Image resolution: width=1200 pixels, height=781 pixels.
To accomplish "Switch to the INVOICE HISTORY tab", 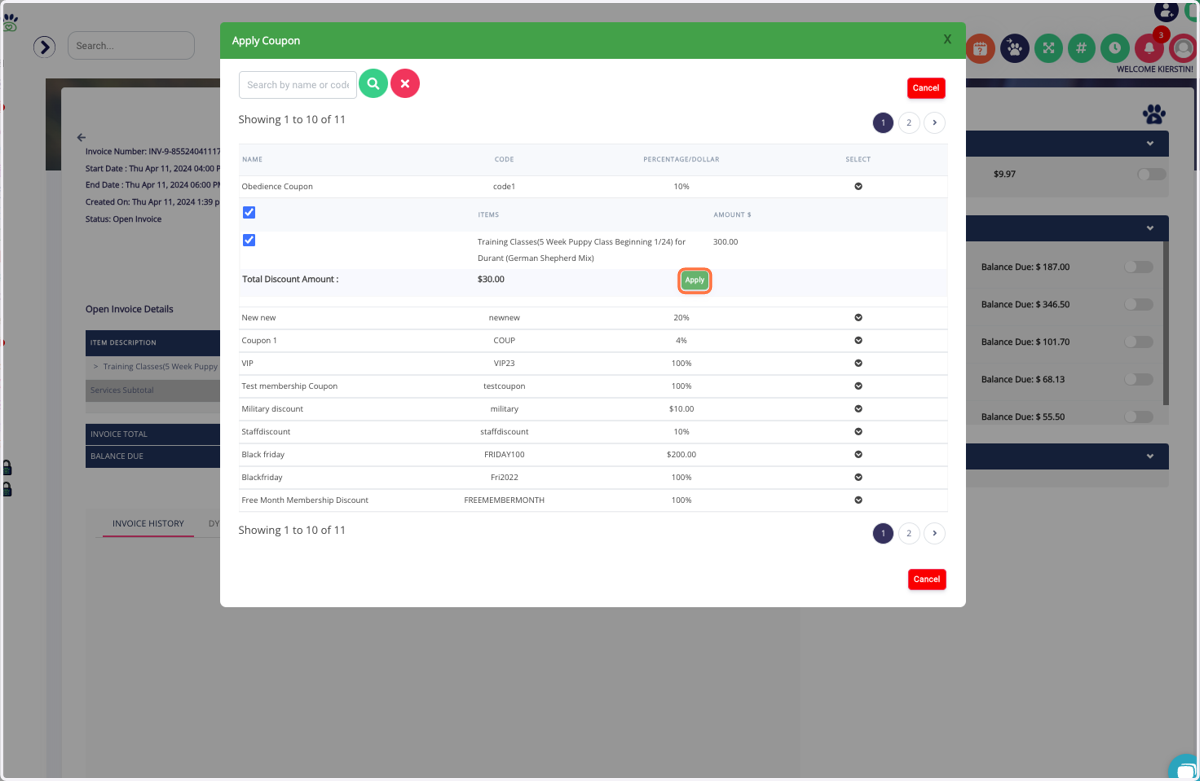I will (148, 523).
